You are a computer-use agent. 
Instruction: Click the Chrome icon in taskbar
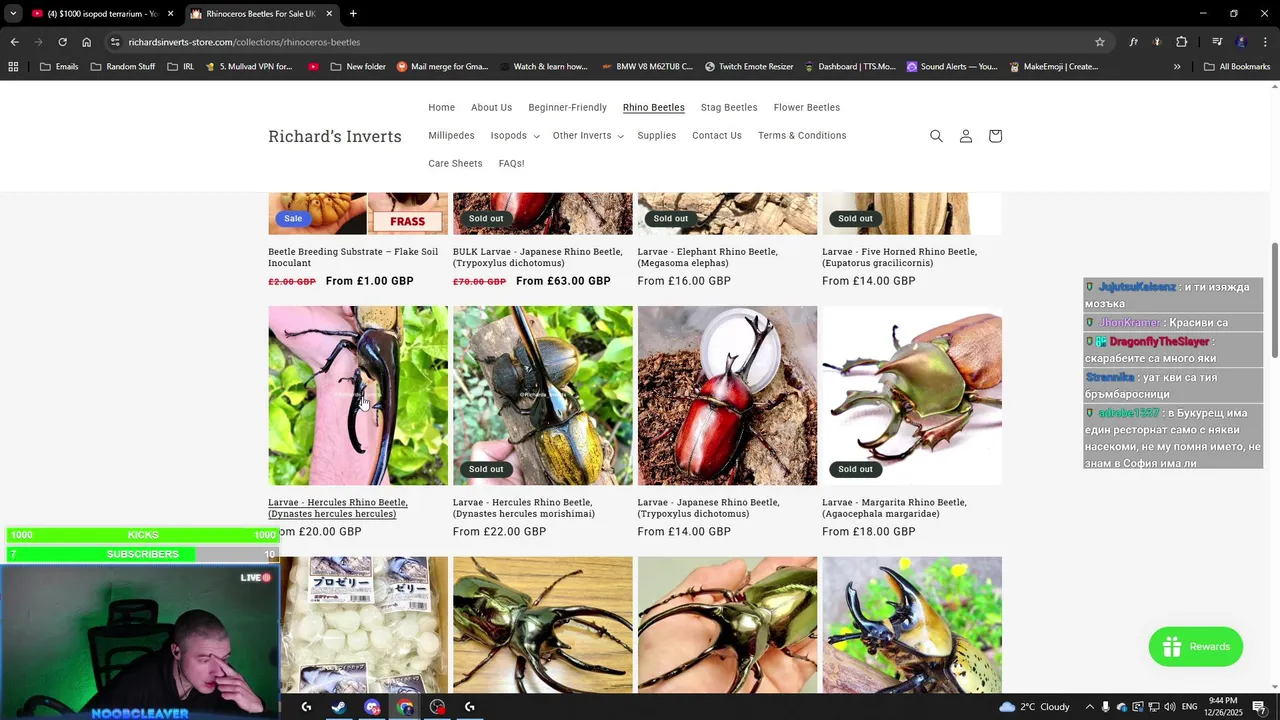tap(405, 707)
